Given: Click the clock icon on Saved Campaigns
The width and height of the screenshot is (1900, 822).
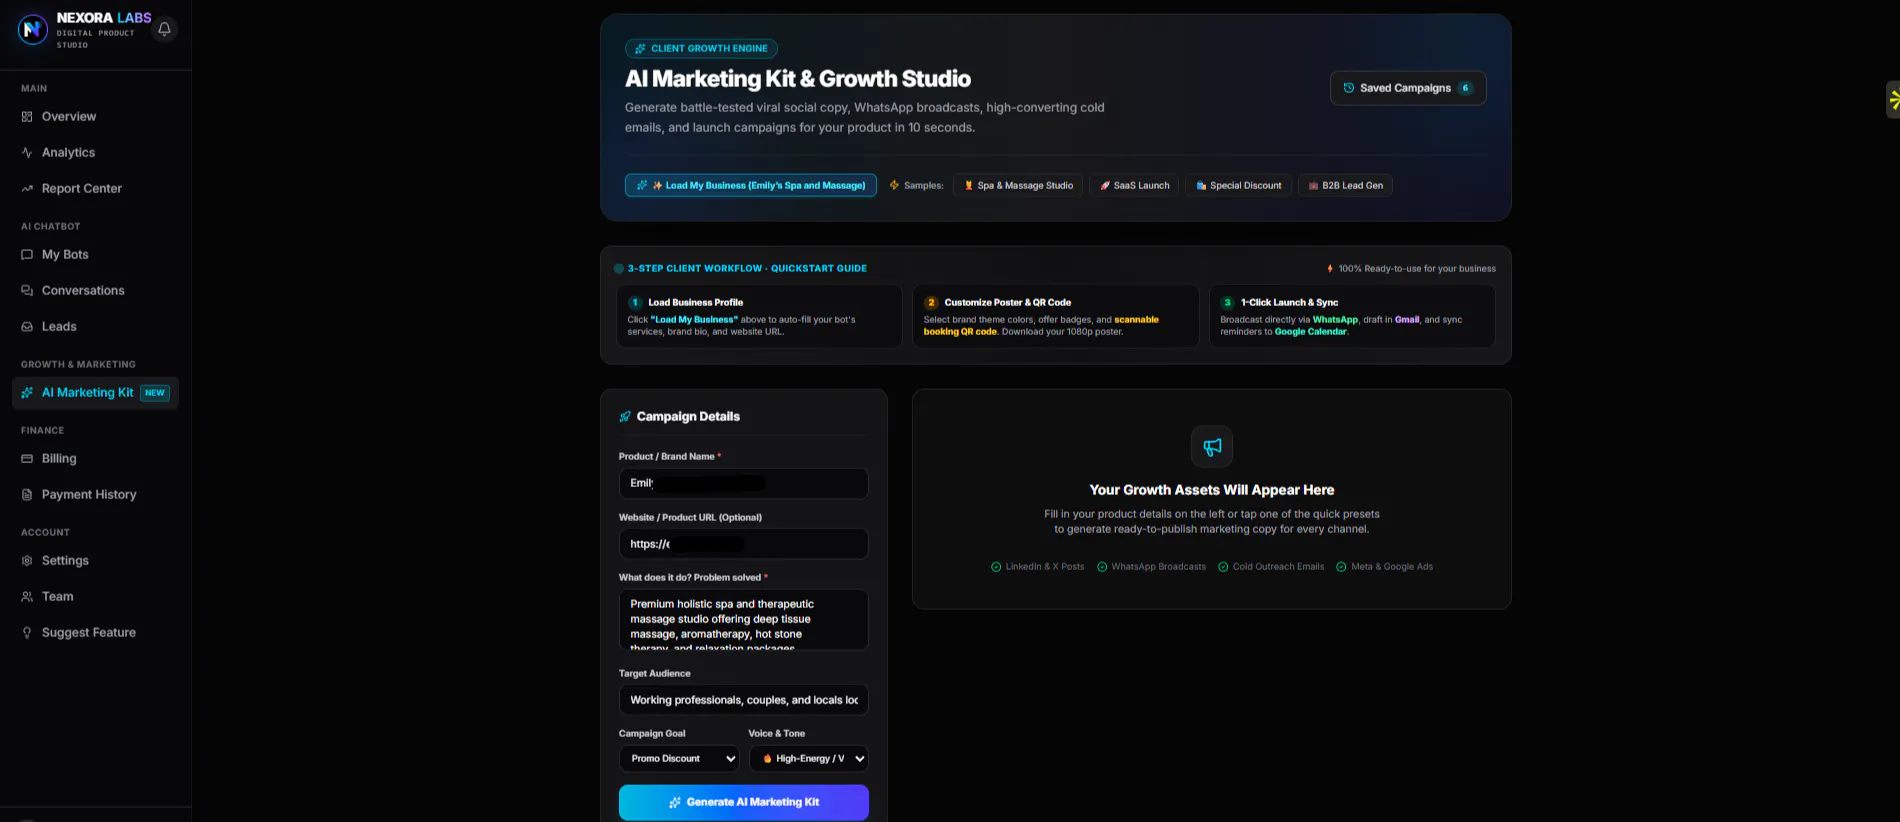Looking at the screenshot, I should (x=1348, y=88).
